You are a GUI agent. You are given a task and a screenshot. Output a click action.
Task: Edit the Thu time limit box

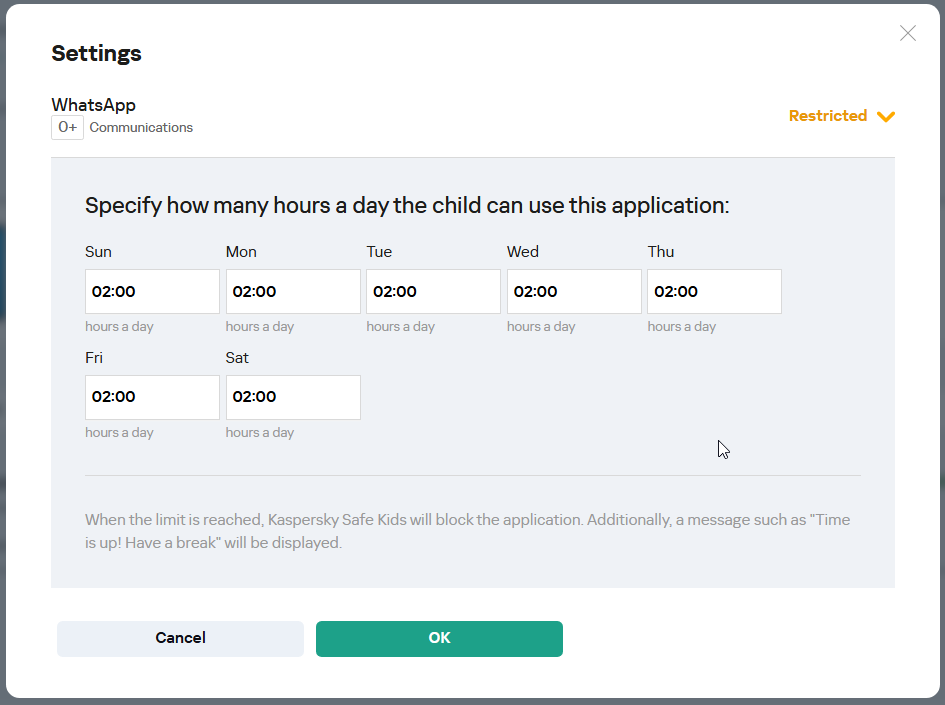pyautogui.click(x=714, y=292)
